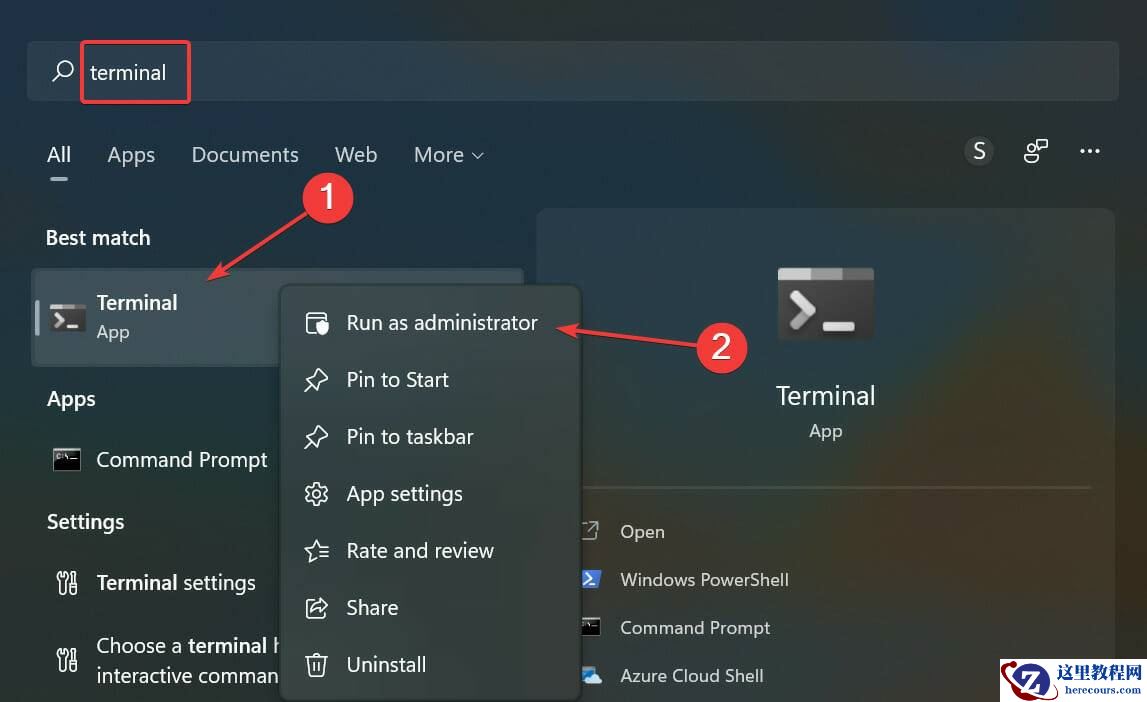Select the Run as administrator shield icon
Image resolution: width=1147 pixels, height=702 pixels.
pyautogui.click(x=316, y=323)
